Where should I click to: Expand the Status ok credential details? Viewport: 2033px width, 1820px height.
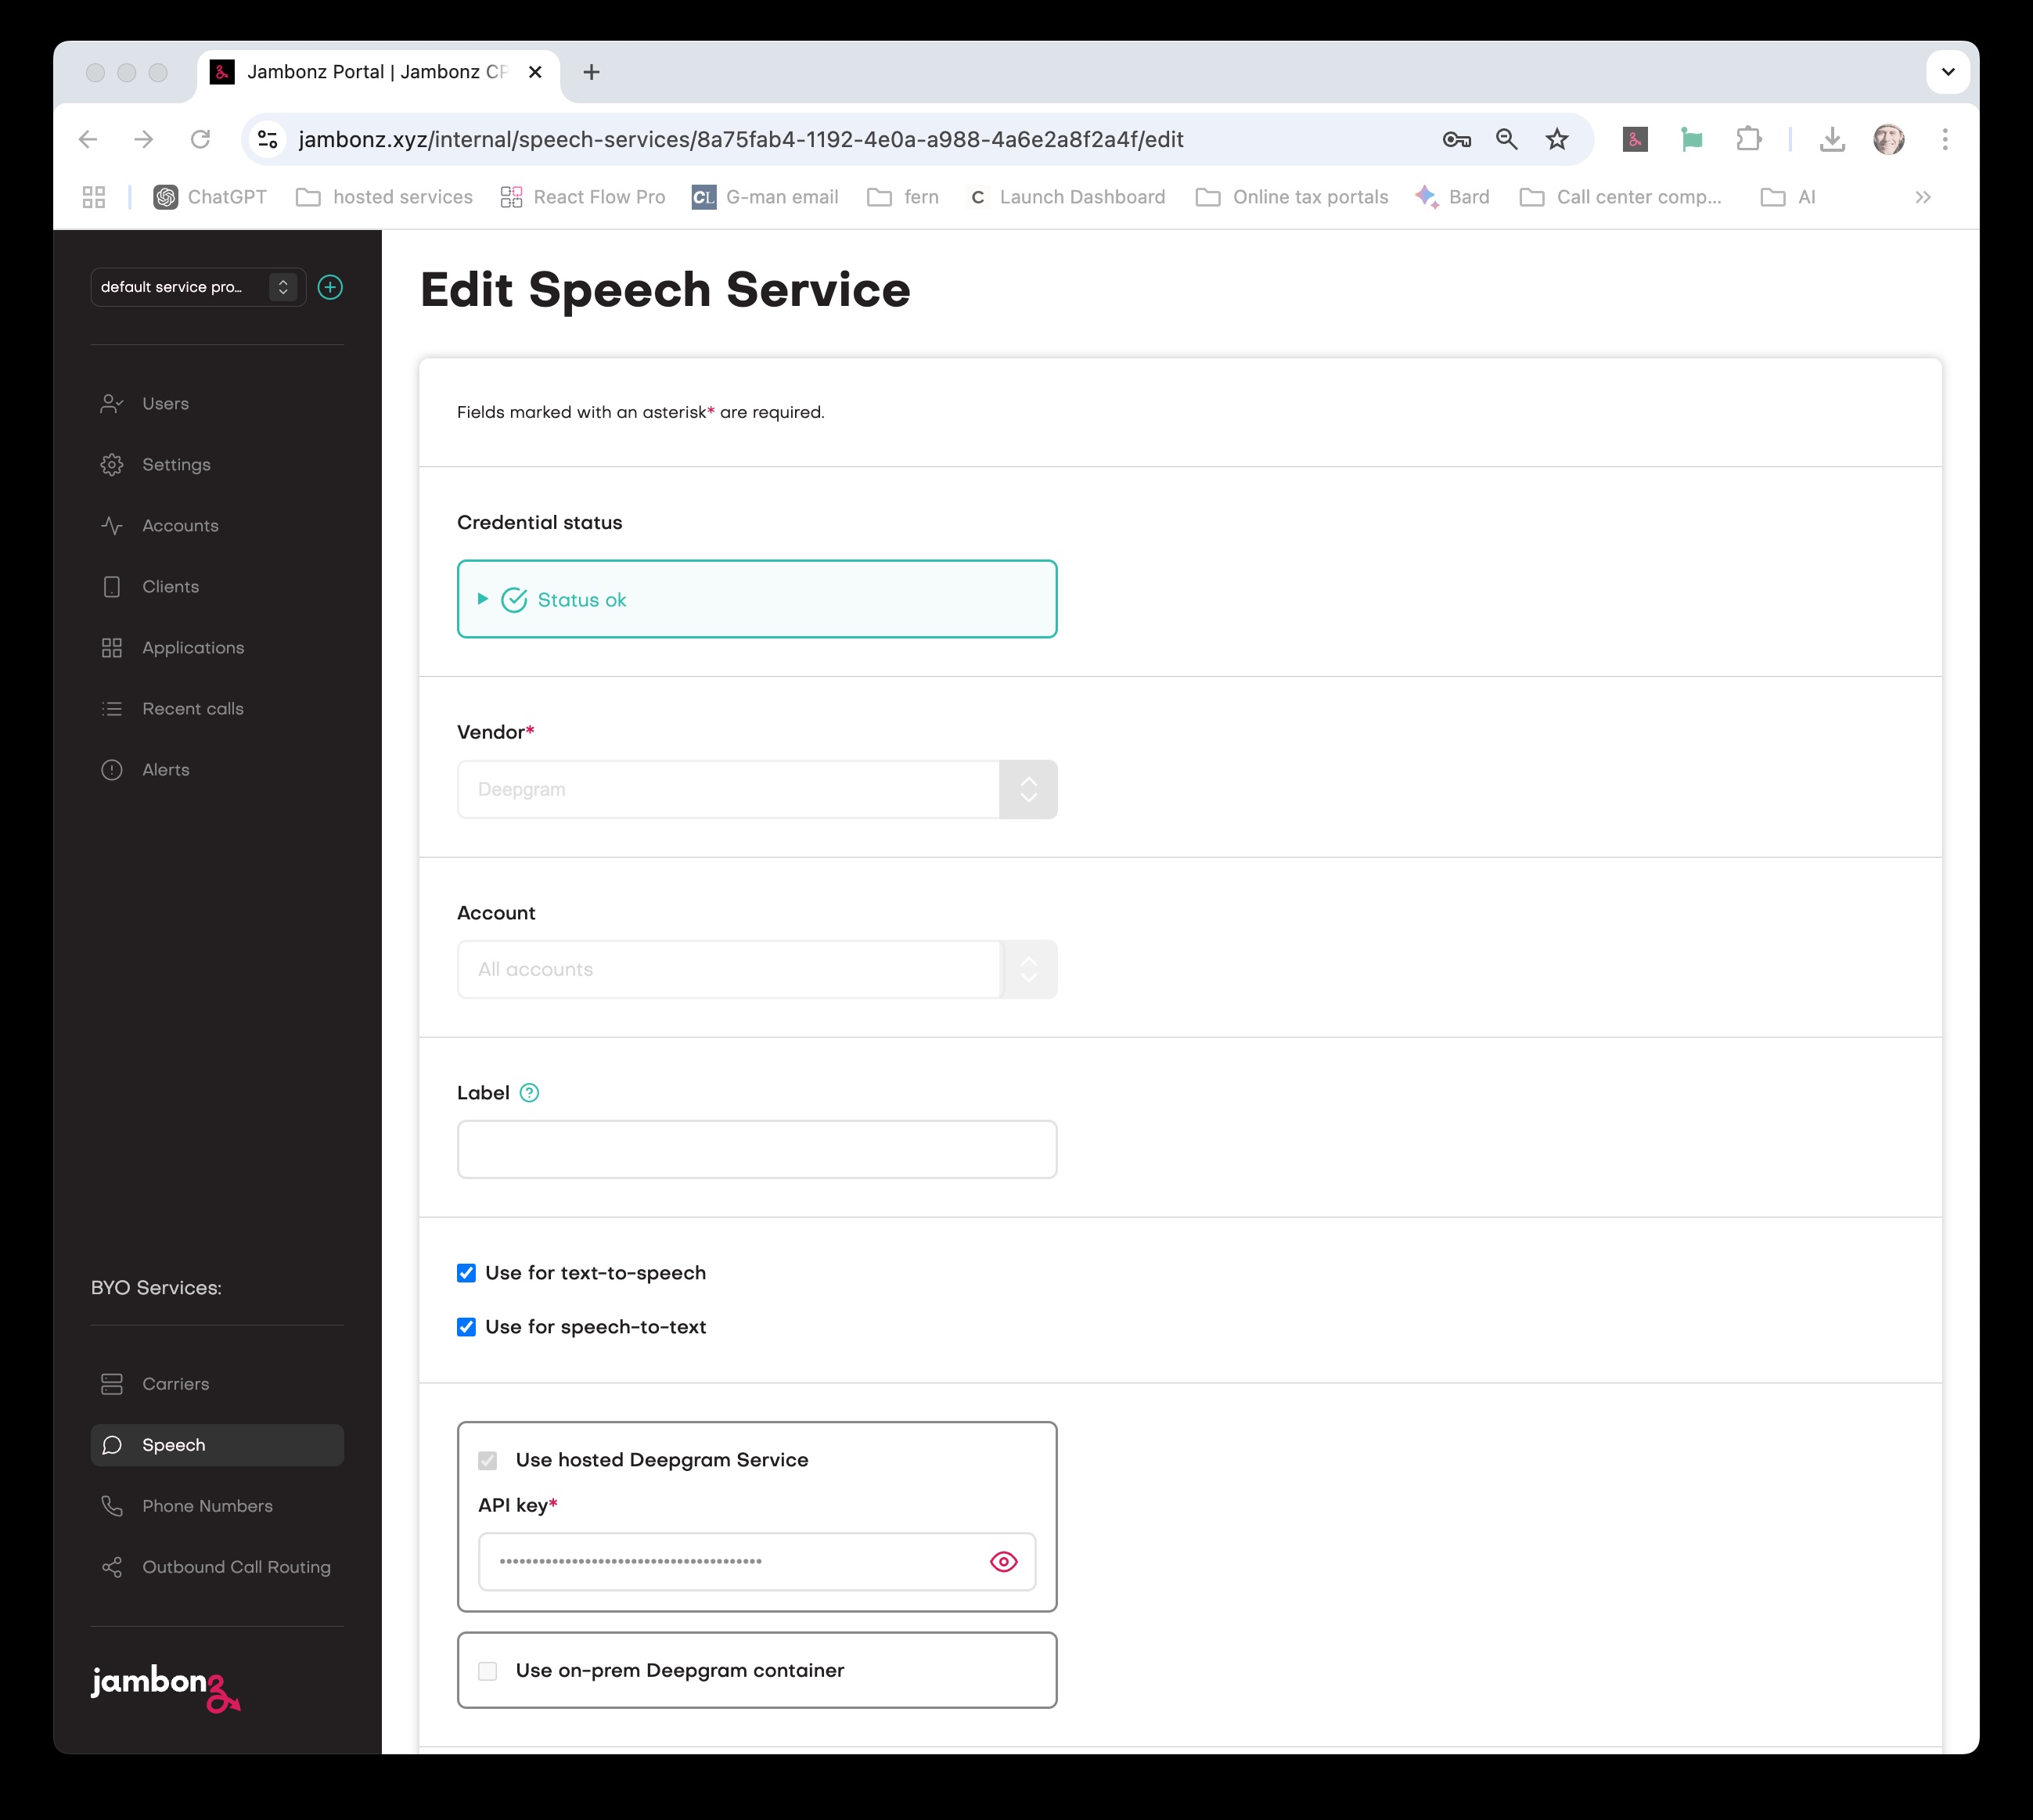tap(483, 598)
